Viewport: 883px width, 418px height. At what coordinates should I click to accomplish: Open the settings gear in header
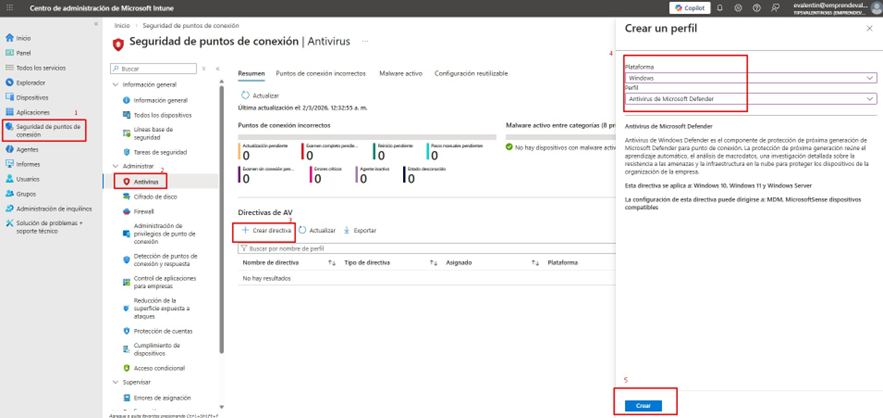[738, 8]
